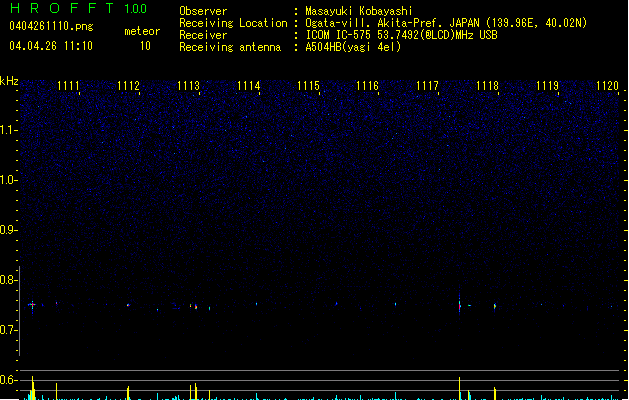Click the 'meteor' count label
This screenshot has width=629, height=400.
(x=142, y=31)
